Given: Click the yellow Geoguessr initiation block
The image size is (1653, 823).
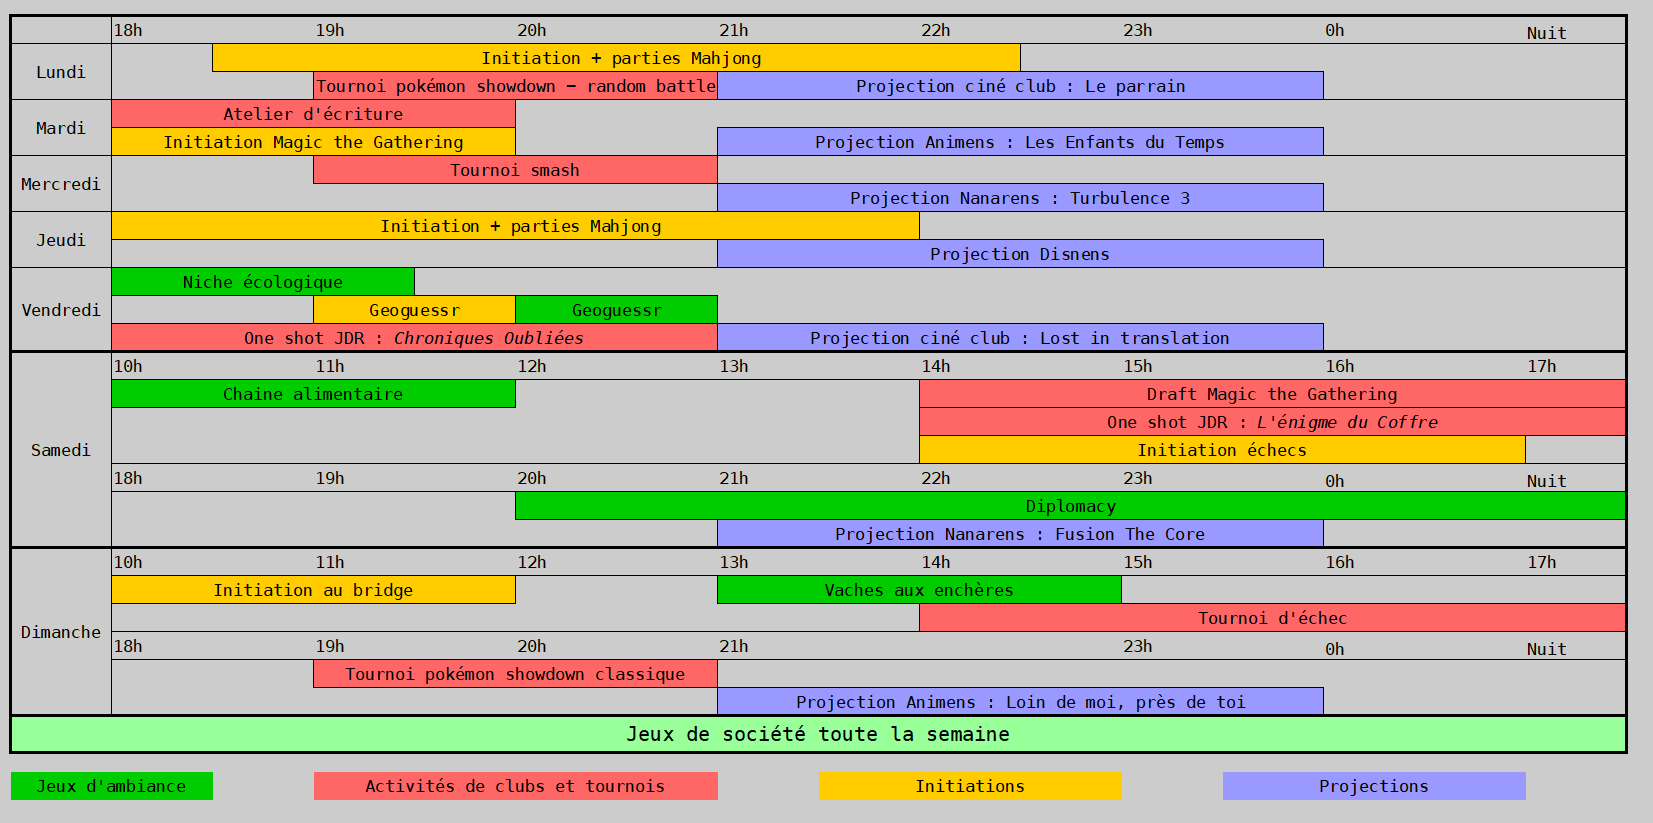Looking at the screenshot, I should [x=414, y=310].
